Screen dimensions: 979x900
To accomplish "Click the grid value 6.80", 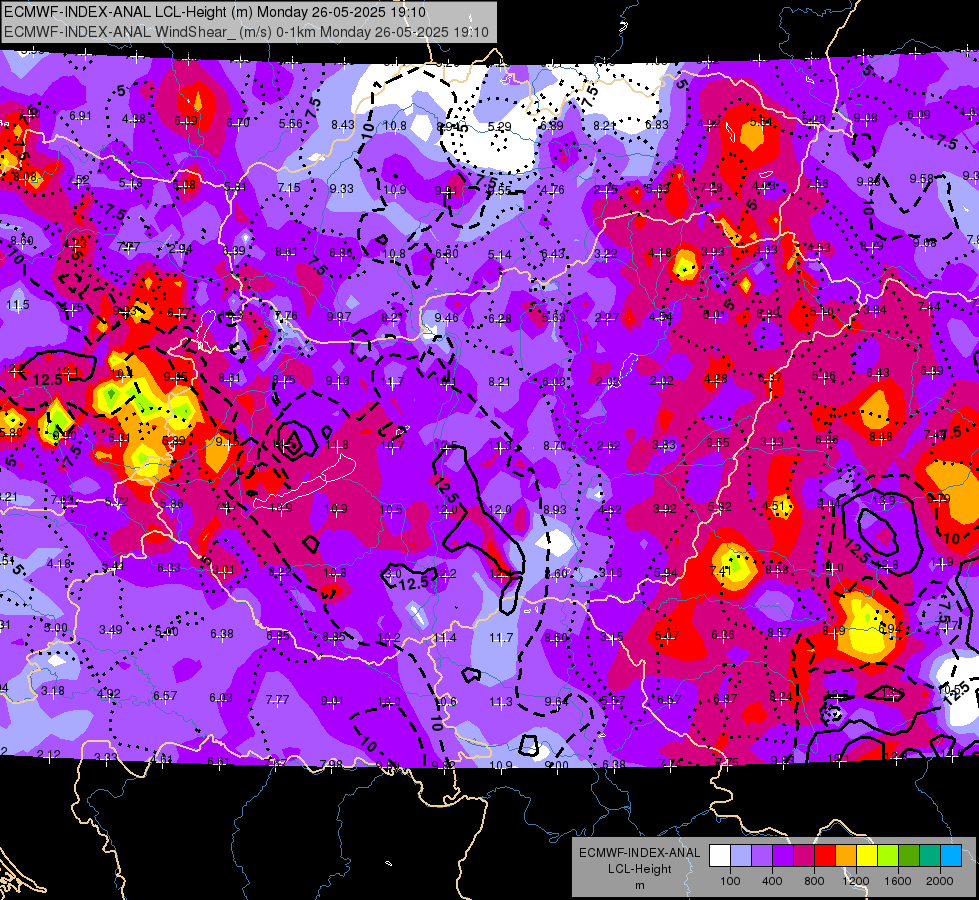I will (x=446, y=254).
